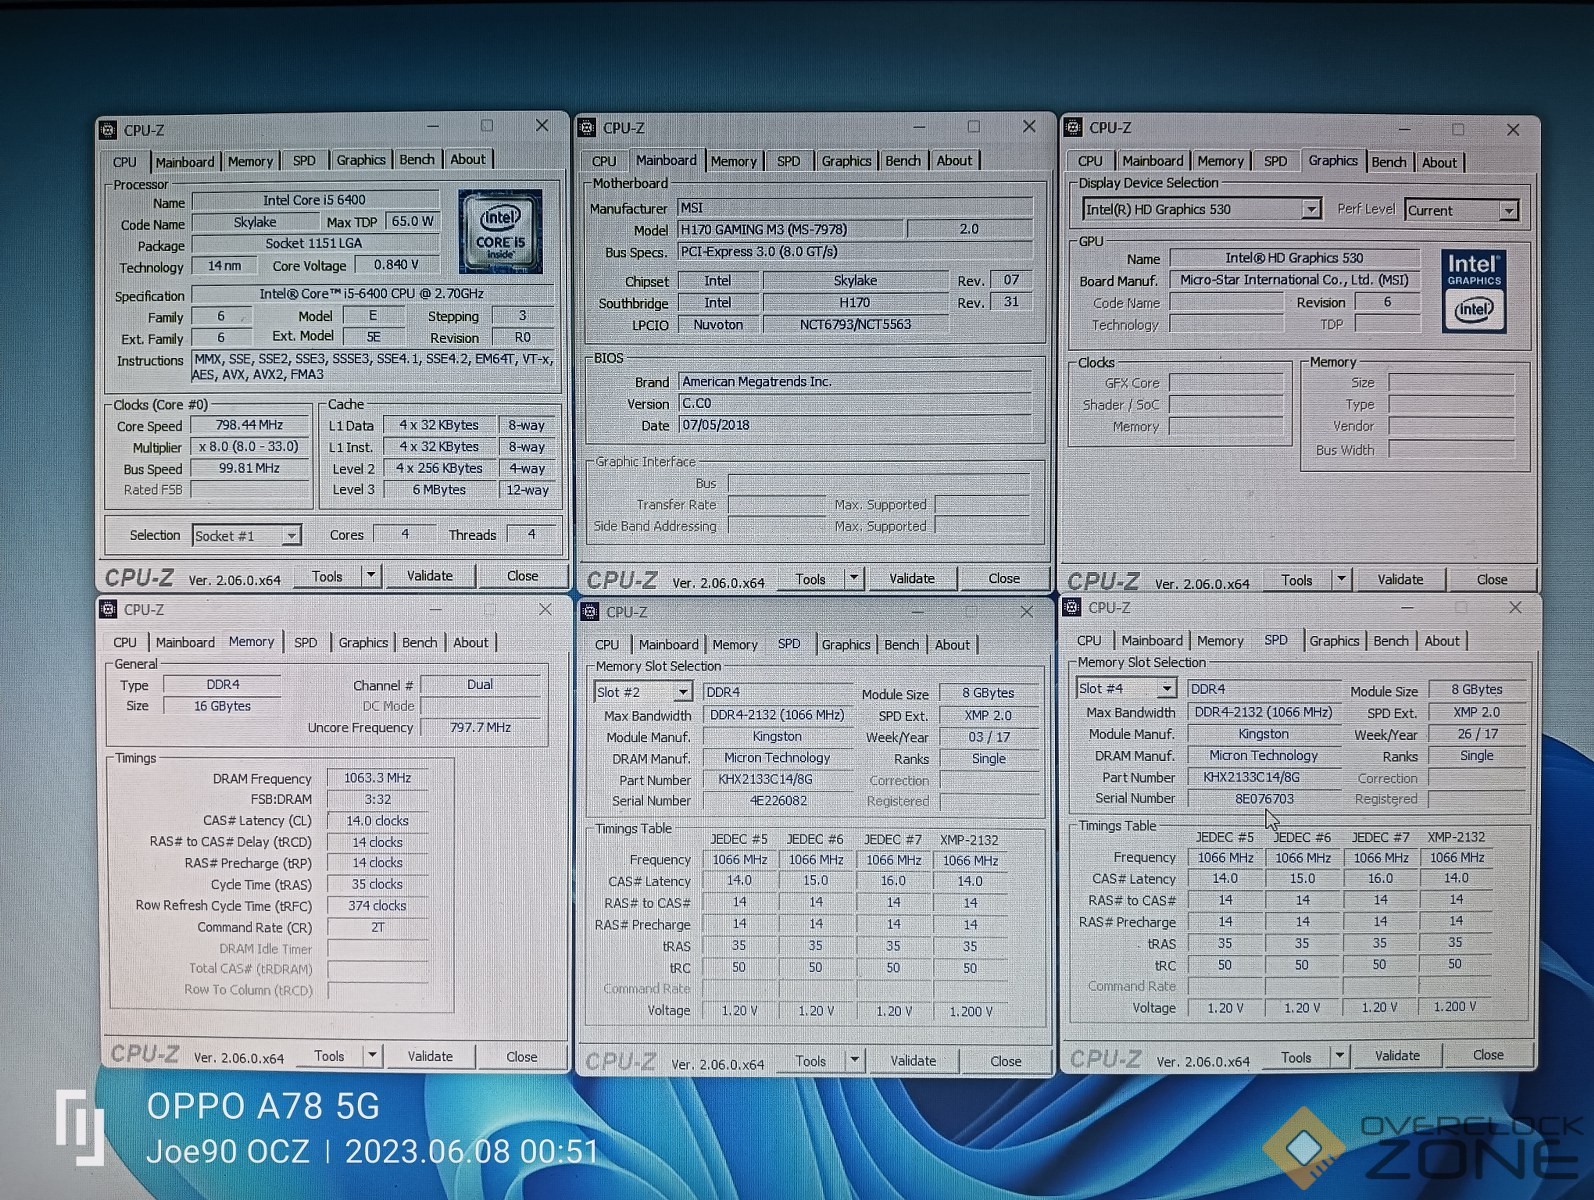Open Slot #4 memory slot dropdown
The image size is (1594, 1200).
pos(1166,689)
